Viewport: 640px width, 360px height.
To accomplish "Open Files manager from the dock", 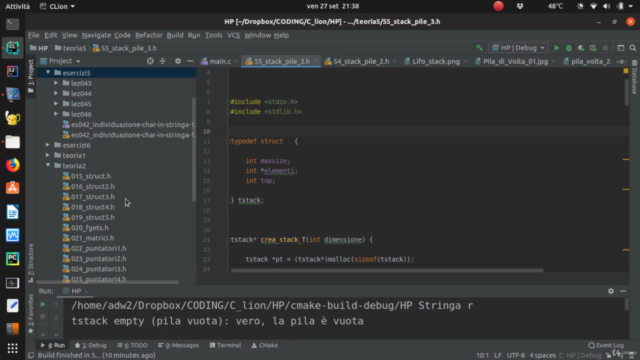I will tap(12, 142).
